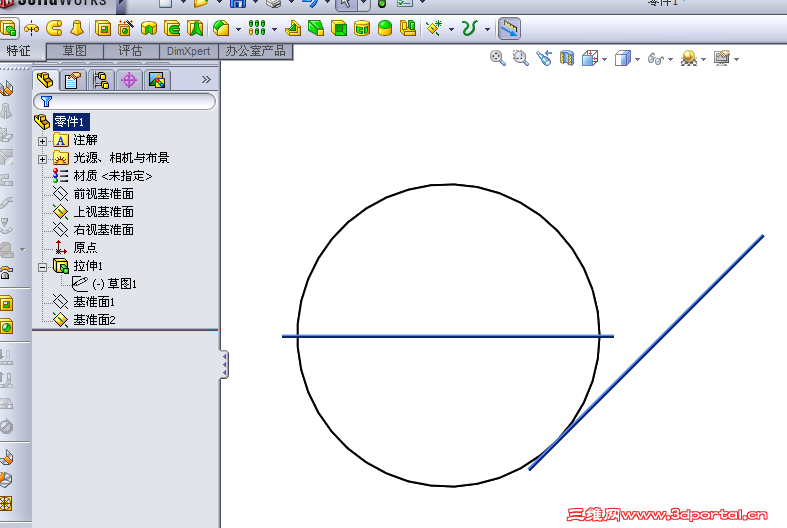Viewport: 787px width, 528px height.
Task: Select 零件1 root in the tree
Action: point(71,122)
